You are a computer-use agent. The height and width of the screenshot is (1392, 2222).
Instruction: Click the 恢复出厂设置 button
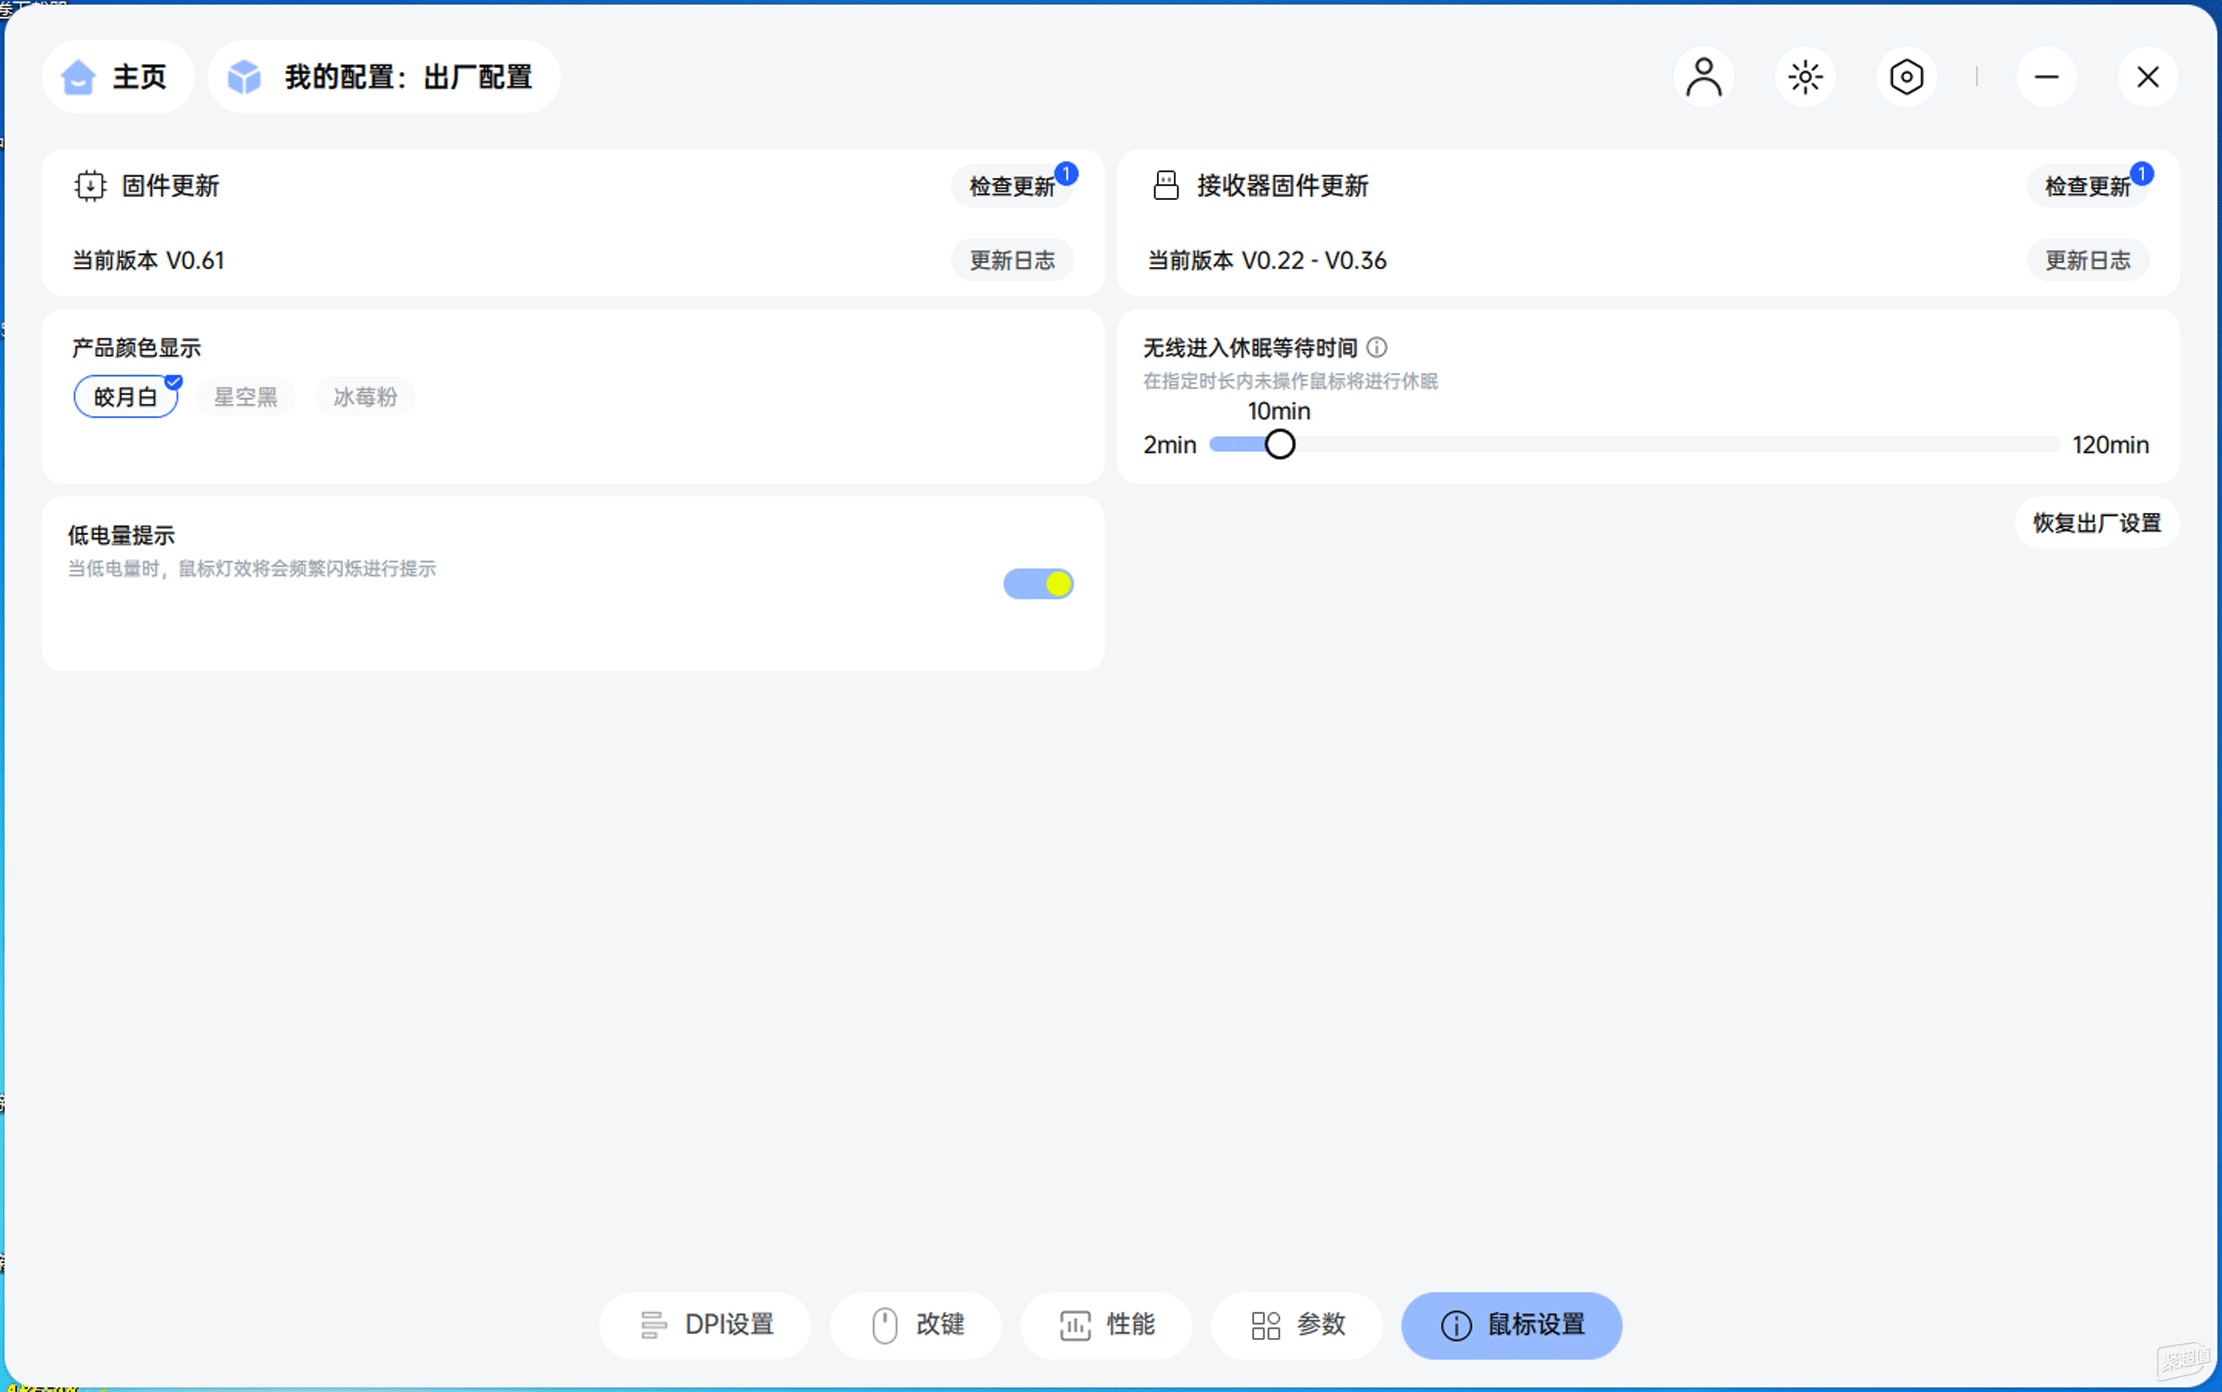(x=2096, y=523)
